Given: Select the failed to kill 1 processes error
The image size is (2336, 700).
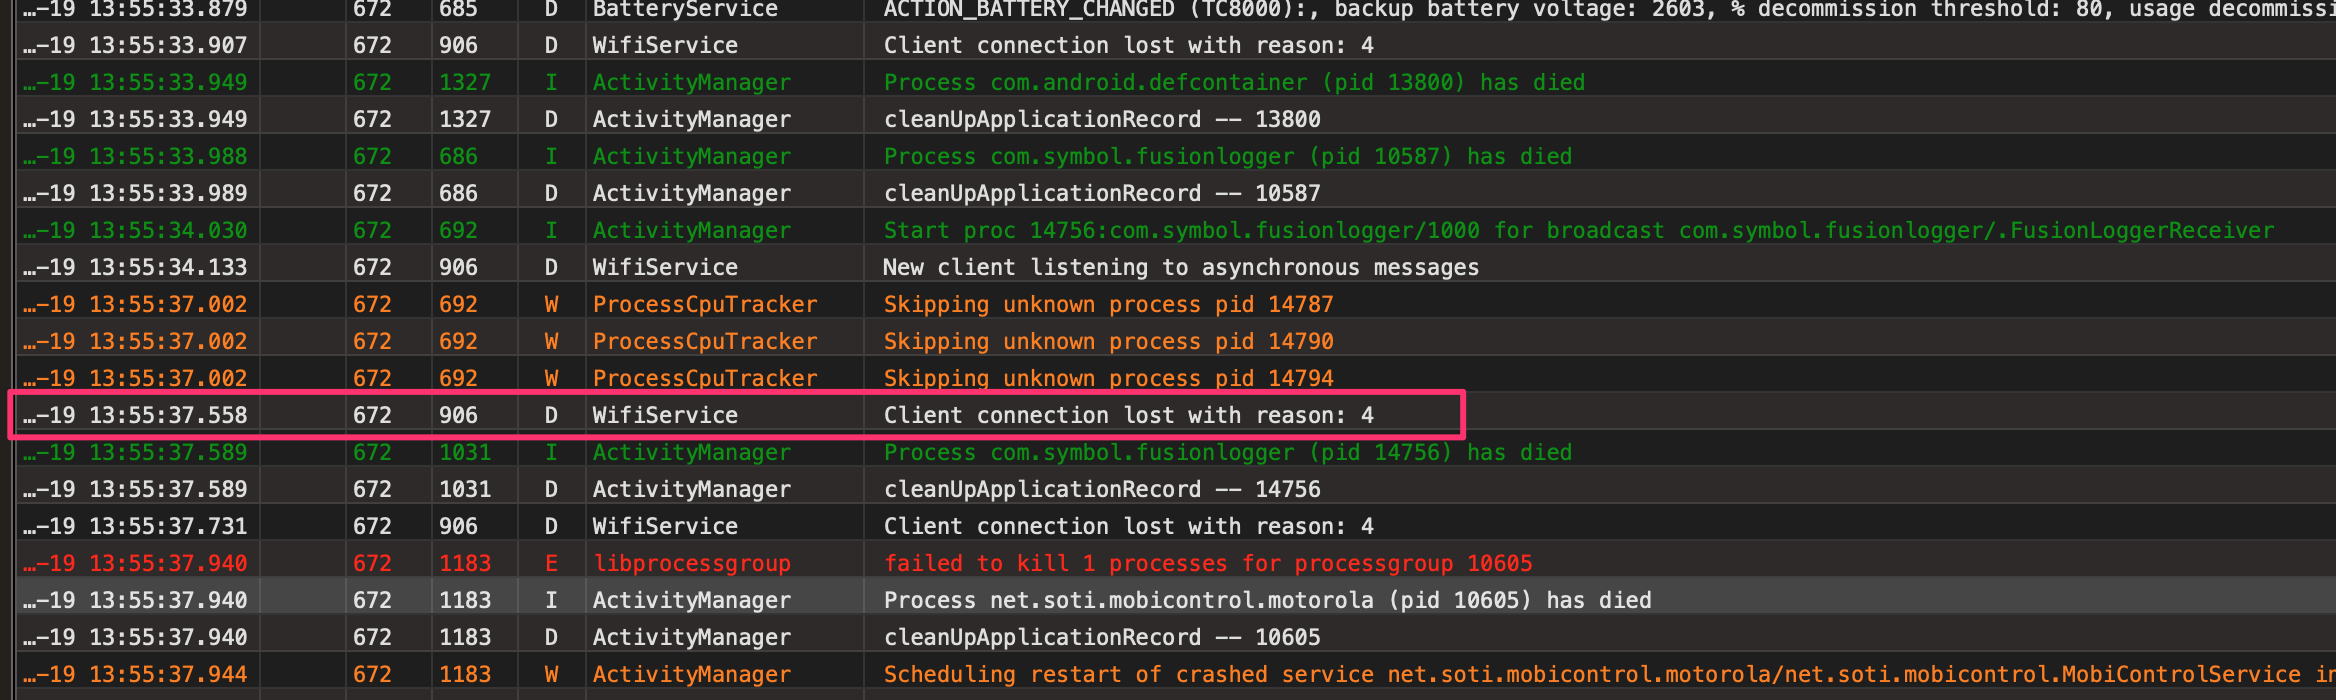Looking at the screenshot, I should click(x=1207, y=564).
